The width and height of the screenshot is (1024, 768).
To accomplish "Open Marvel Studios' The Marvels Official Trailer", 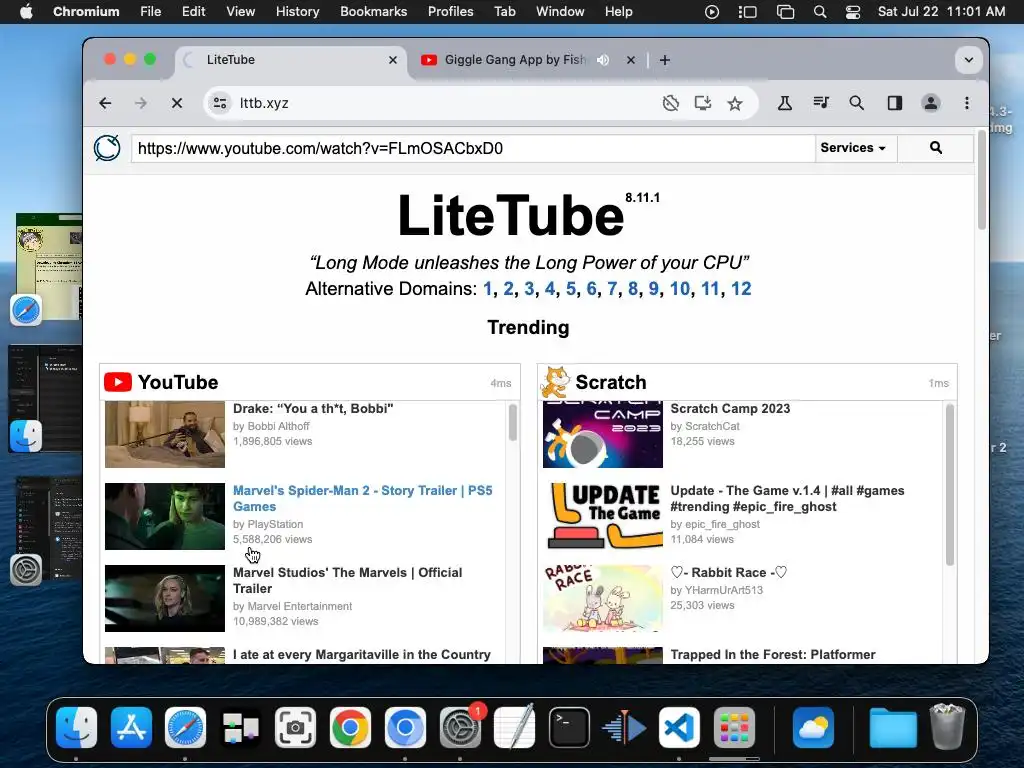I will (x=347, y=581).
